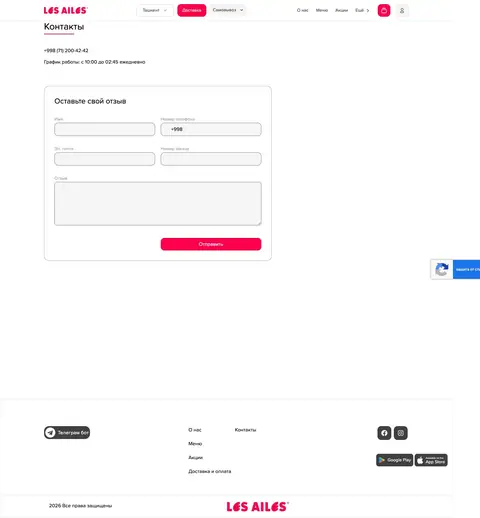
Task: Submit the review with Отправить button
Action: pos(211,244)
